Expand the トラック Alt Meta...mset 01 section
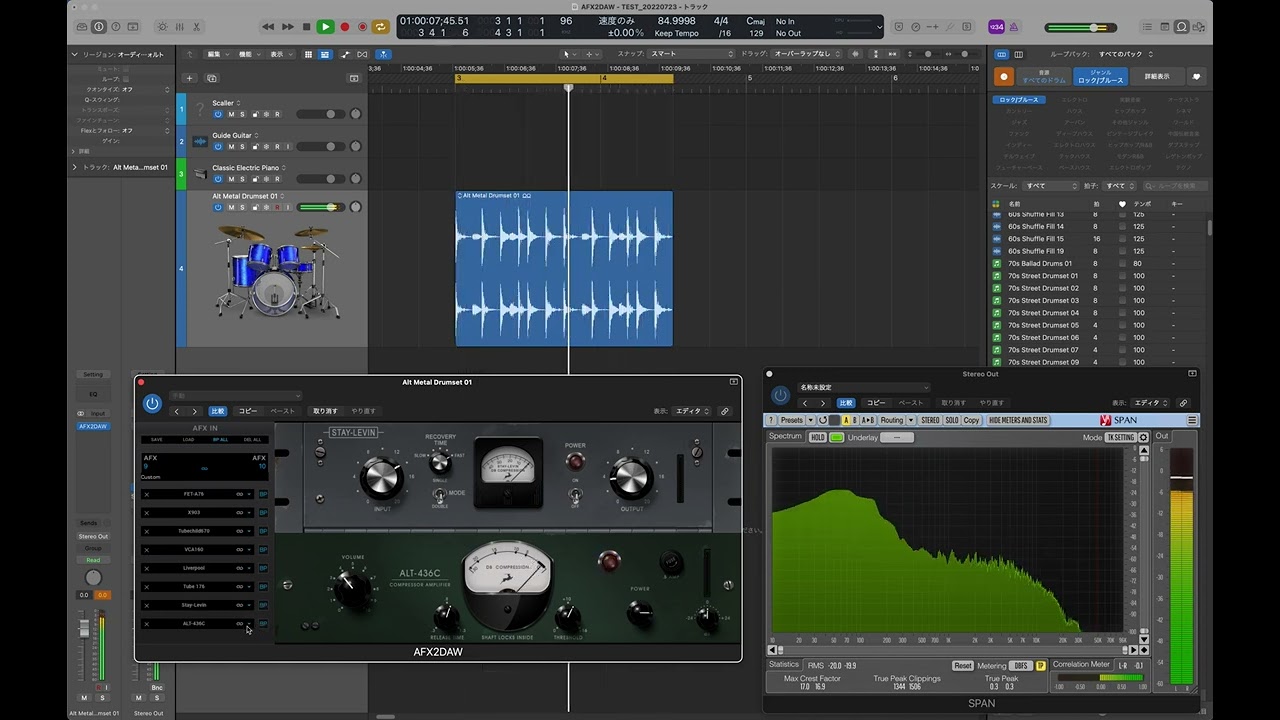 (x=74, y=167)
